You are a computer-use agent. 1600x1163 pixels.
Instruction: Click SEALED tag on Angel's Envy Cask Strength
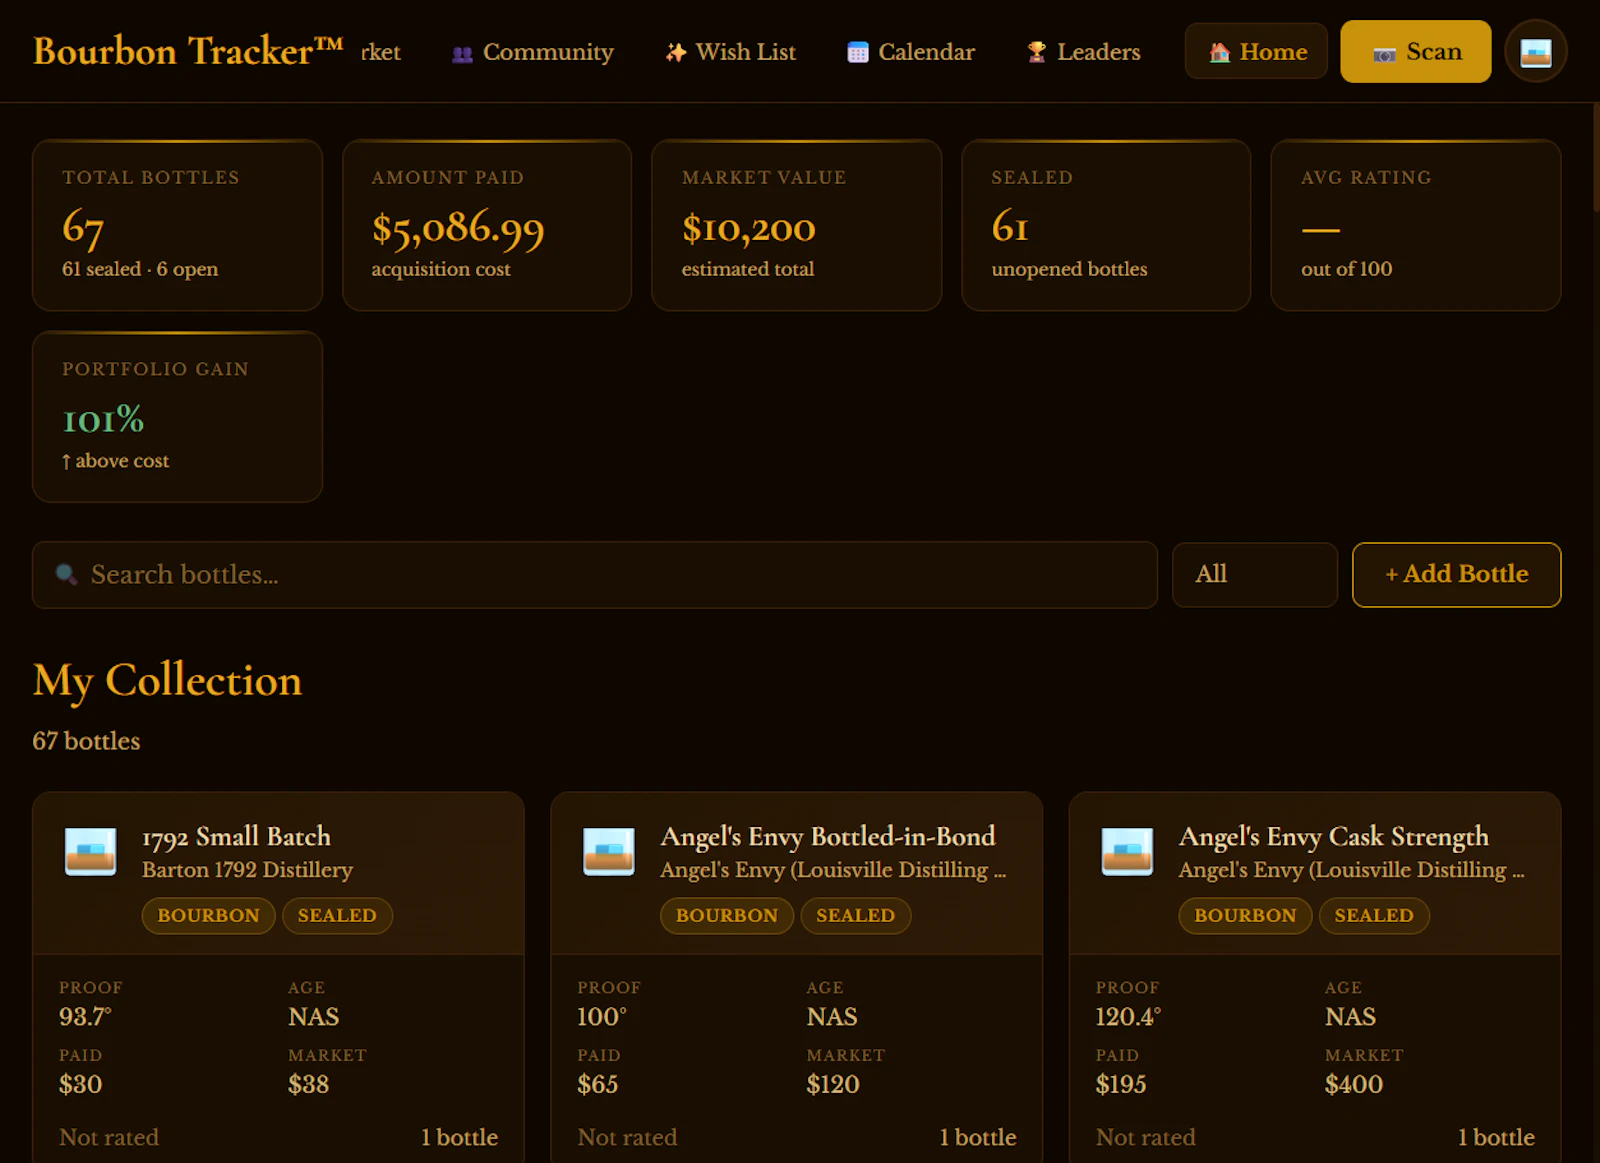click(x=1374, y=916)
